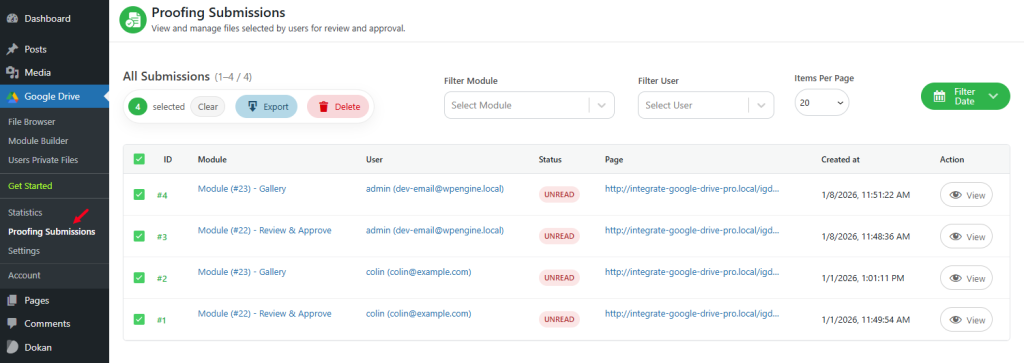Click the Clear selection button

(208, 106)
